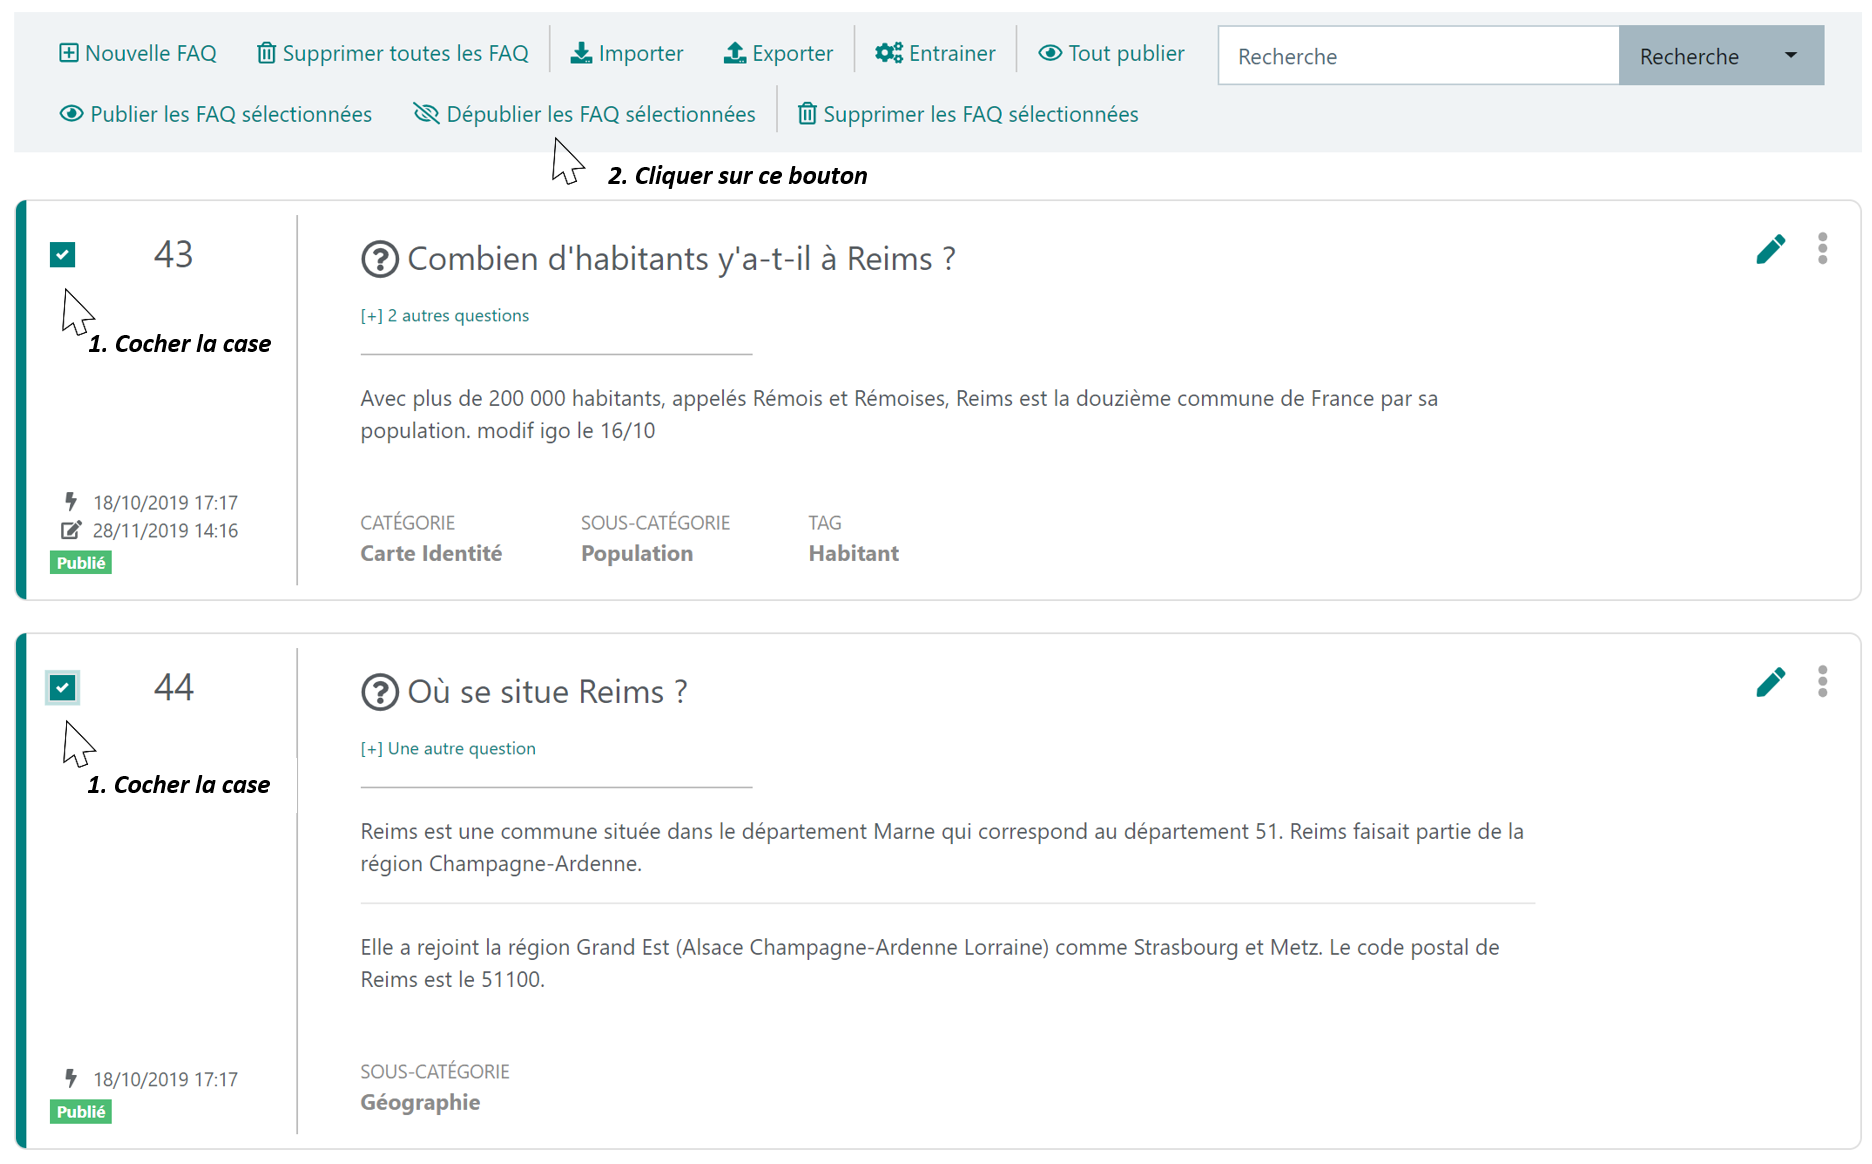Screen dimensions: 1872x1164
Task: Click the lightning icon beside 18/10/2019 in FAQ 44
Action: tap(71, 1078)
